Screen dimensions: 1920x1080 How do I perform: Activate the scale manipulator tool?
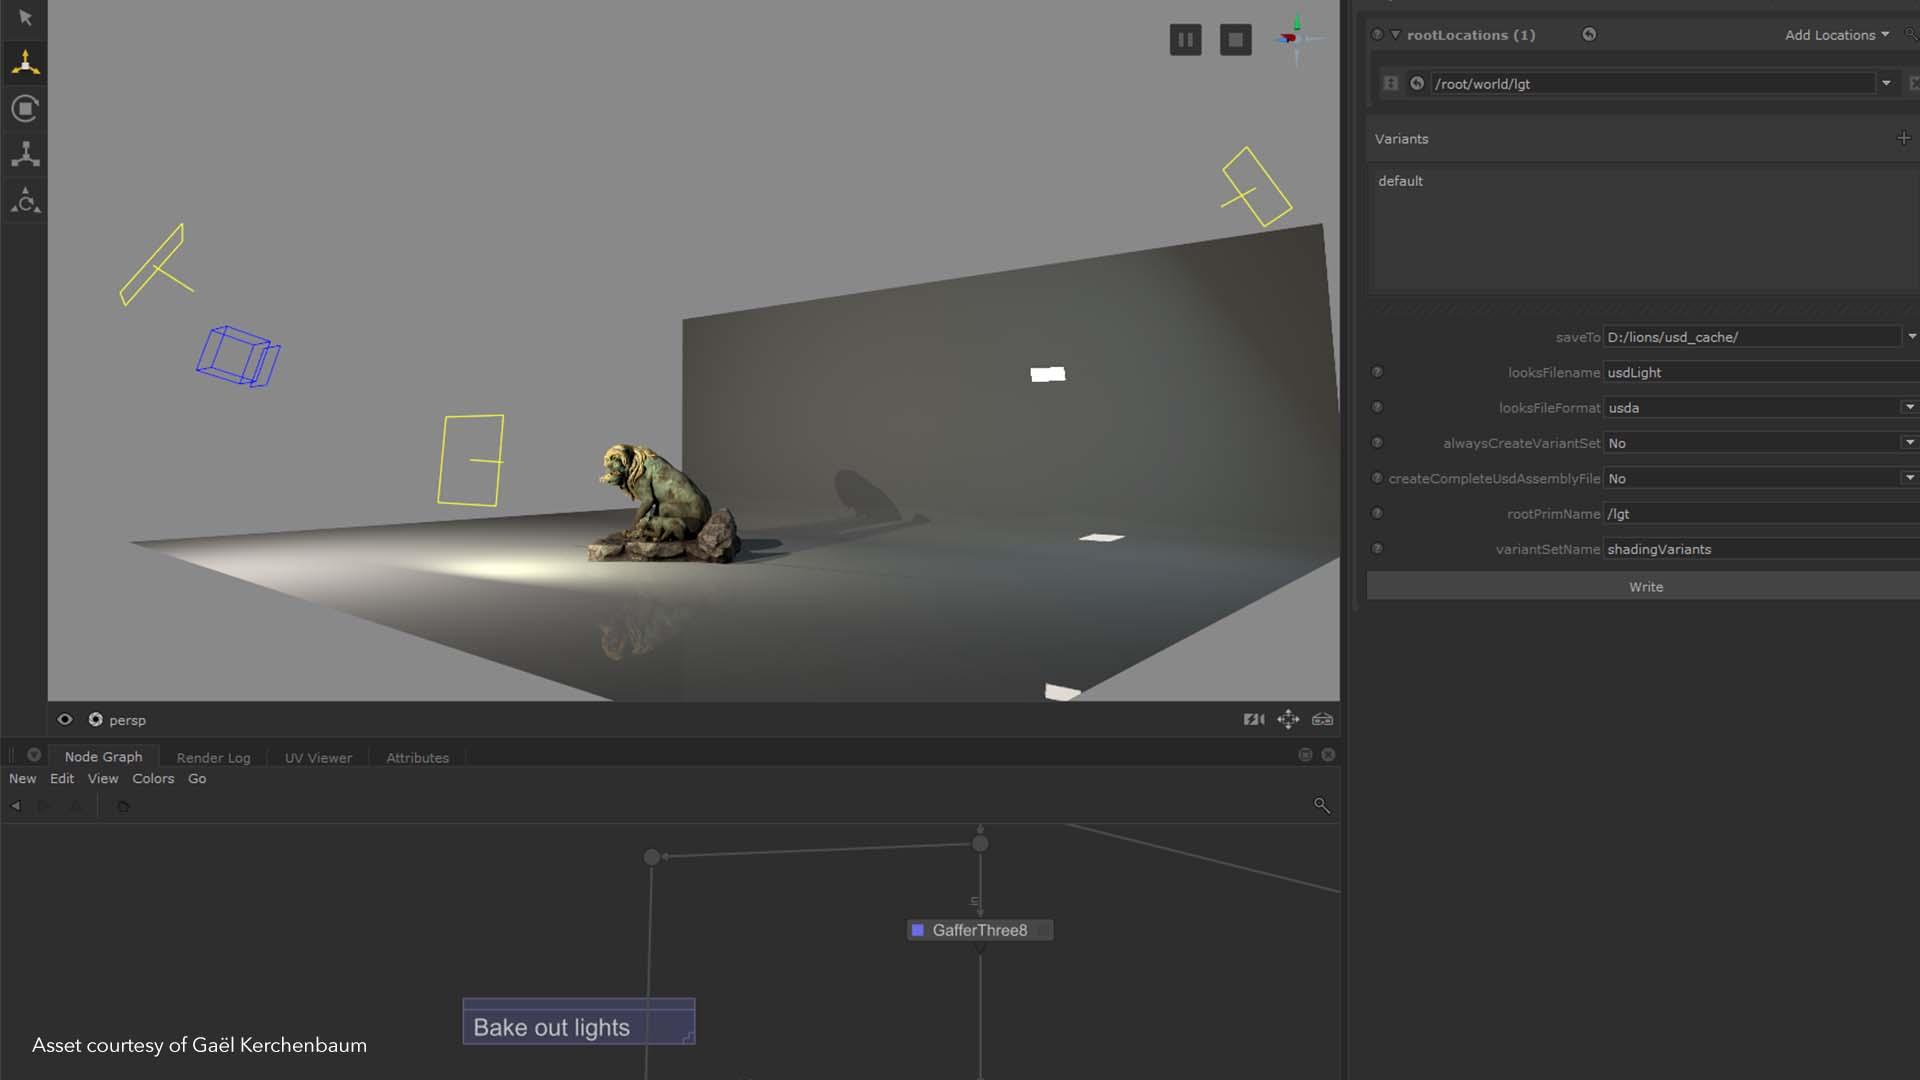click(x=25, y=154)
